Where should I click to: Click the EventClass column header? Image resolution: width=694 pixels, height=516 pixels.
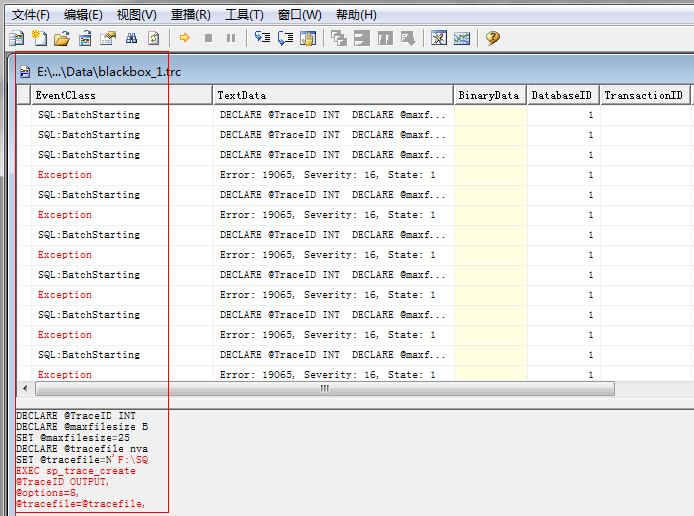point(122,95)
